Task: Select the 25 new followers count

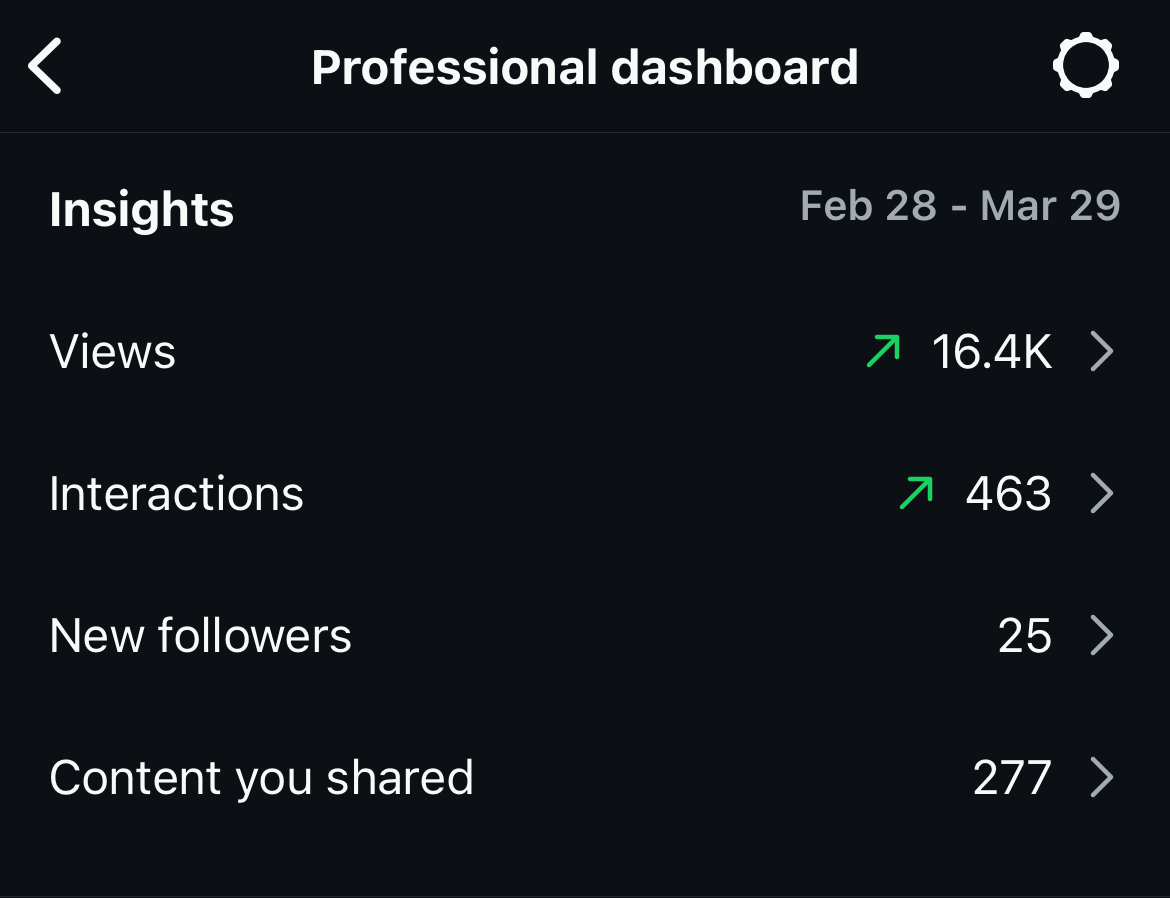Action: 1024,636
